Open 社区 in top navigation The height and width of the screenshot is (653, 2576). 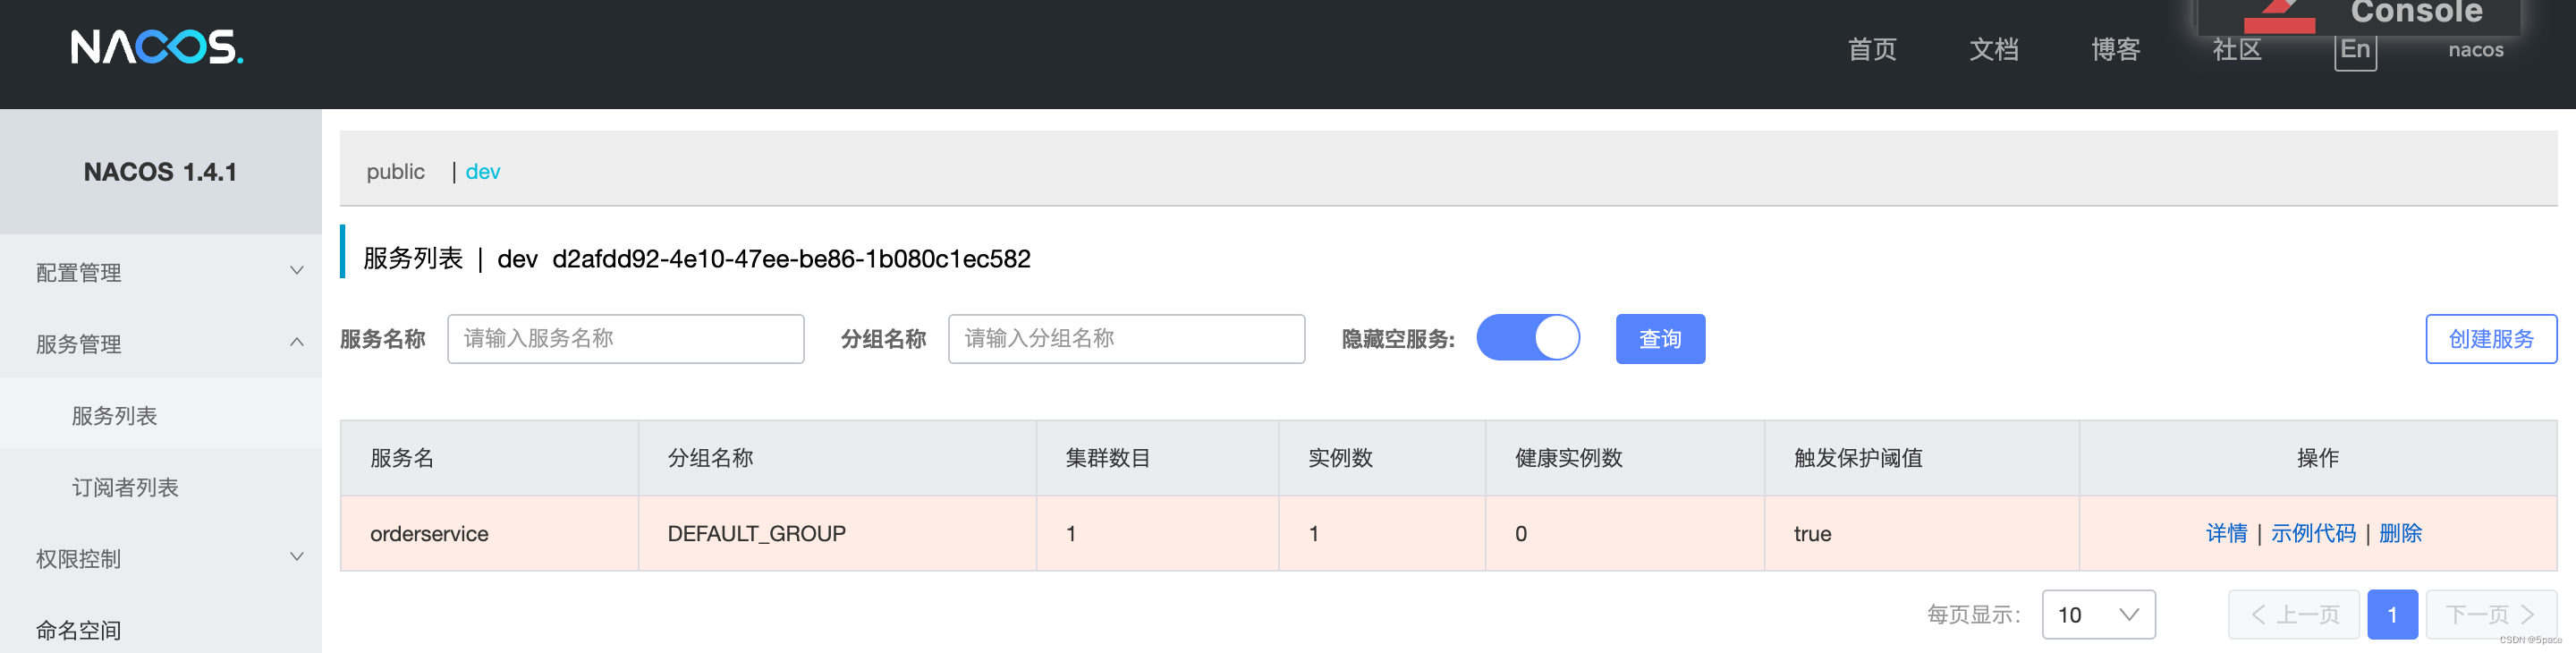click(2237, 49)
